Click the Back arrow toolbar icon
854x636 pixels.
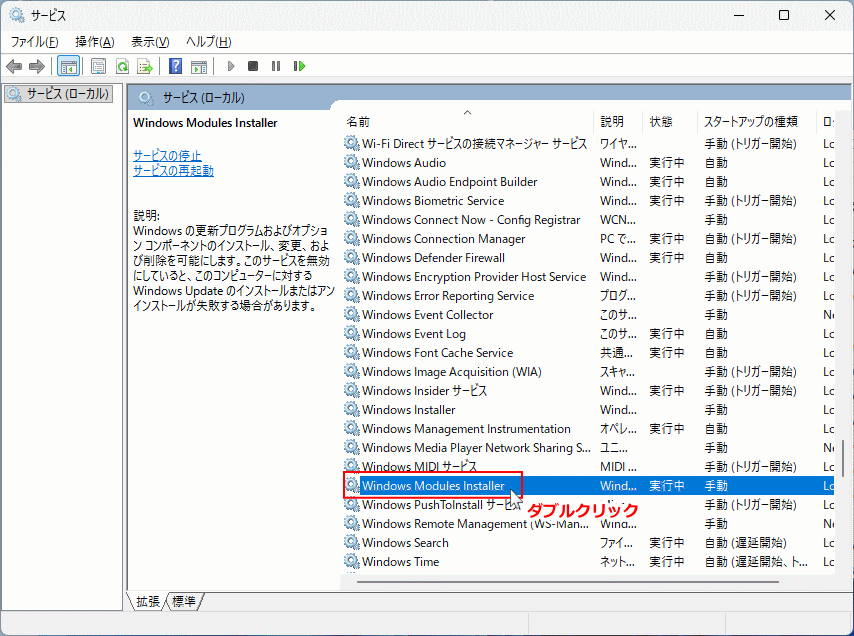pyautogui.click(x=14, y=66)
